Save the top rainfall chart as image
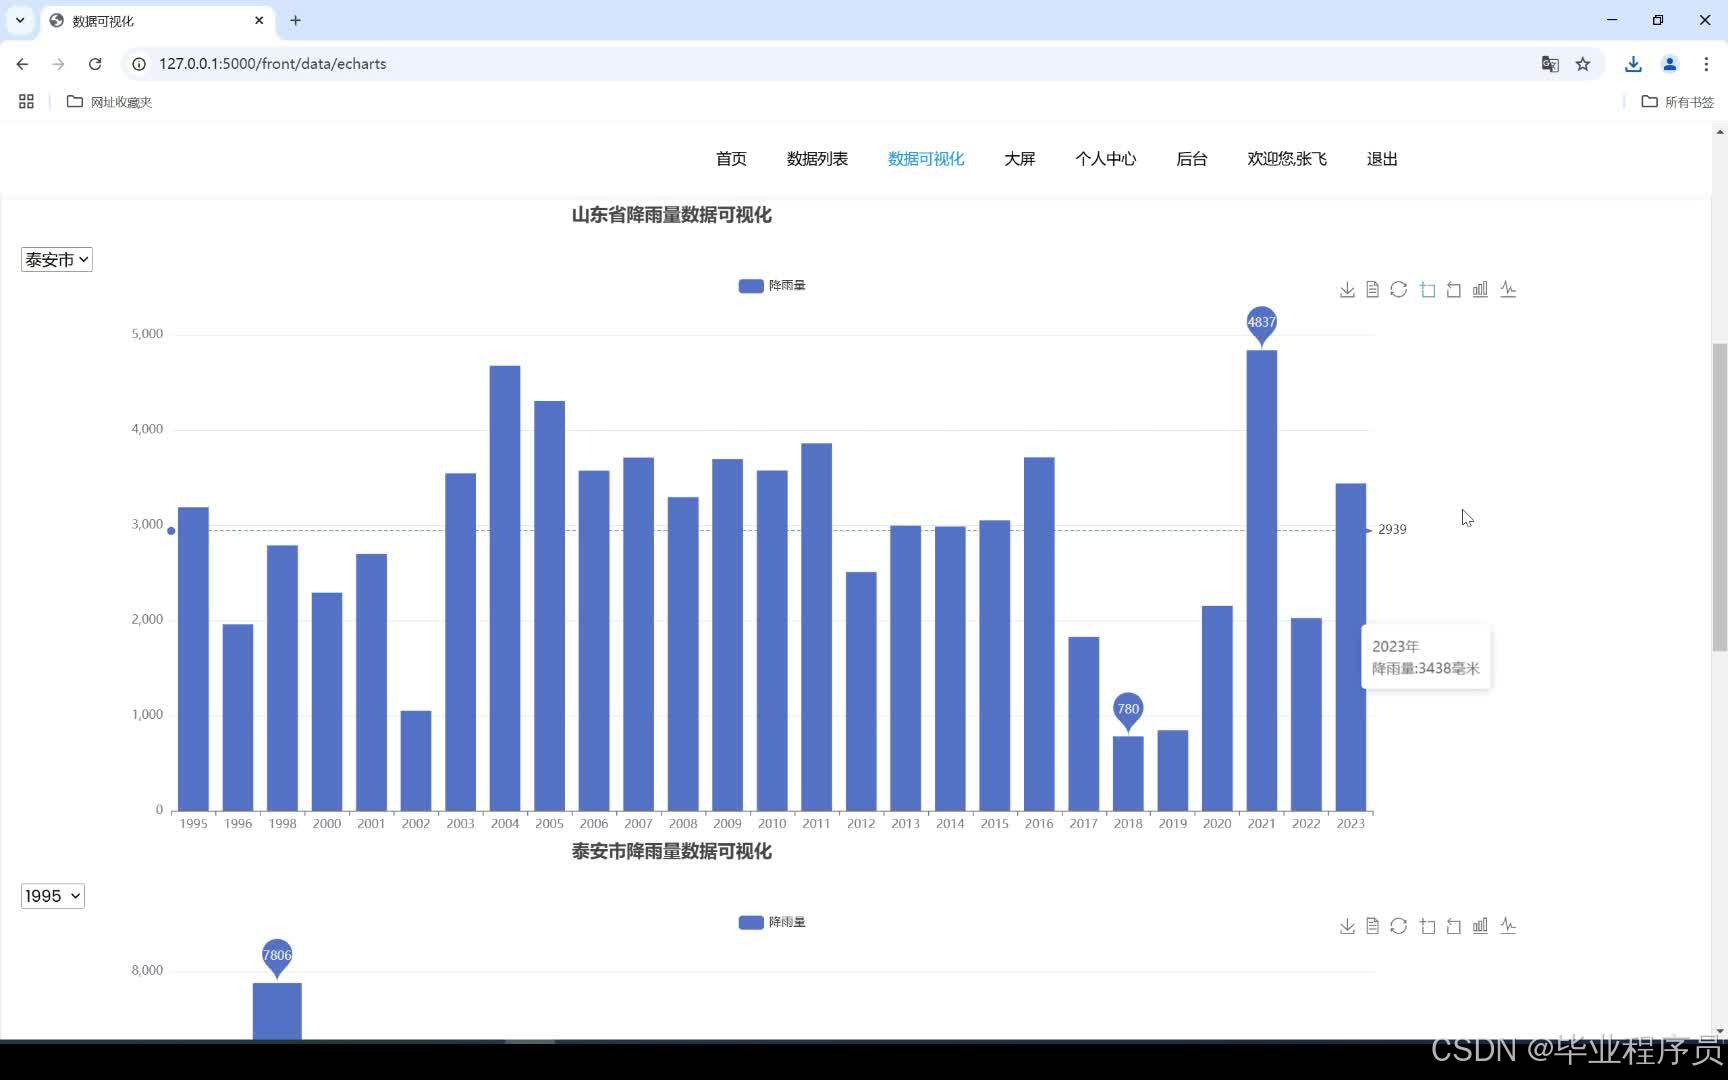Viewport: 1728px width, 1080px height. (1347, 290)
